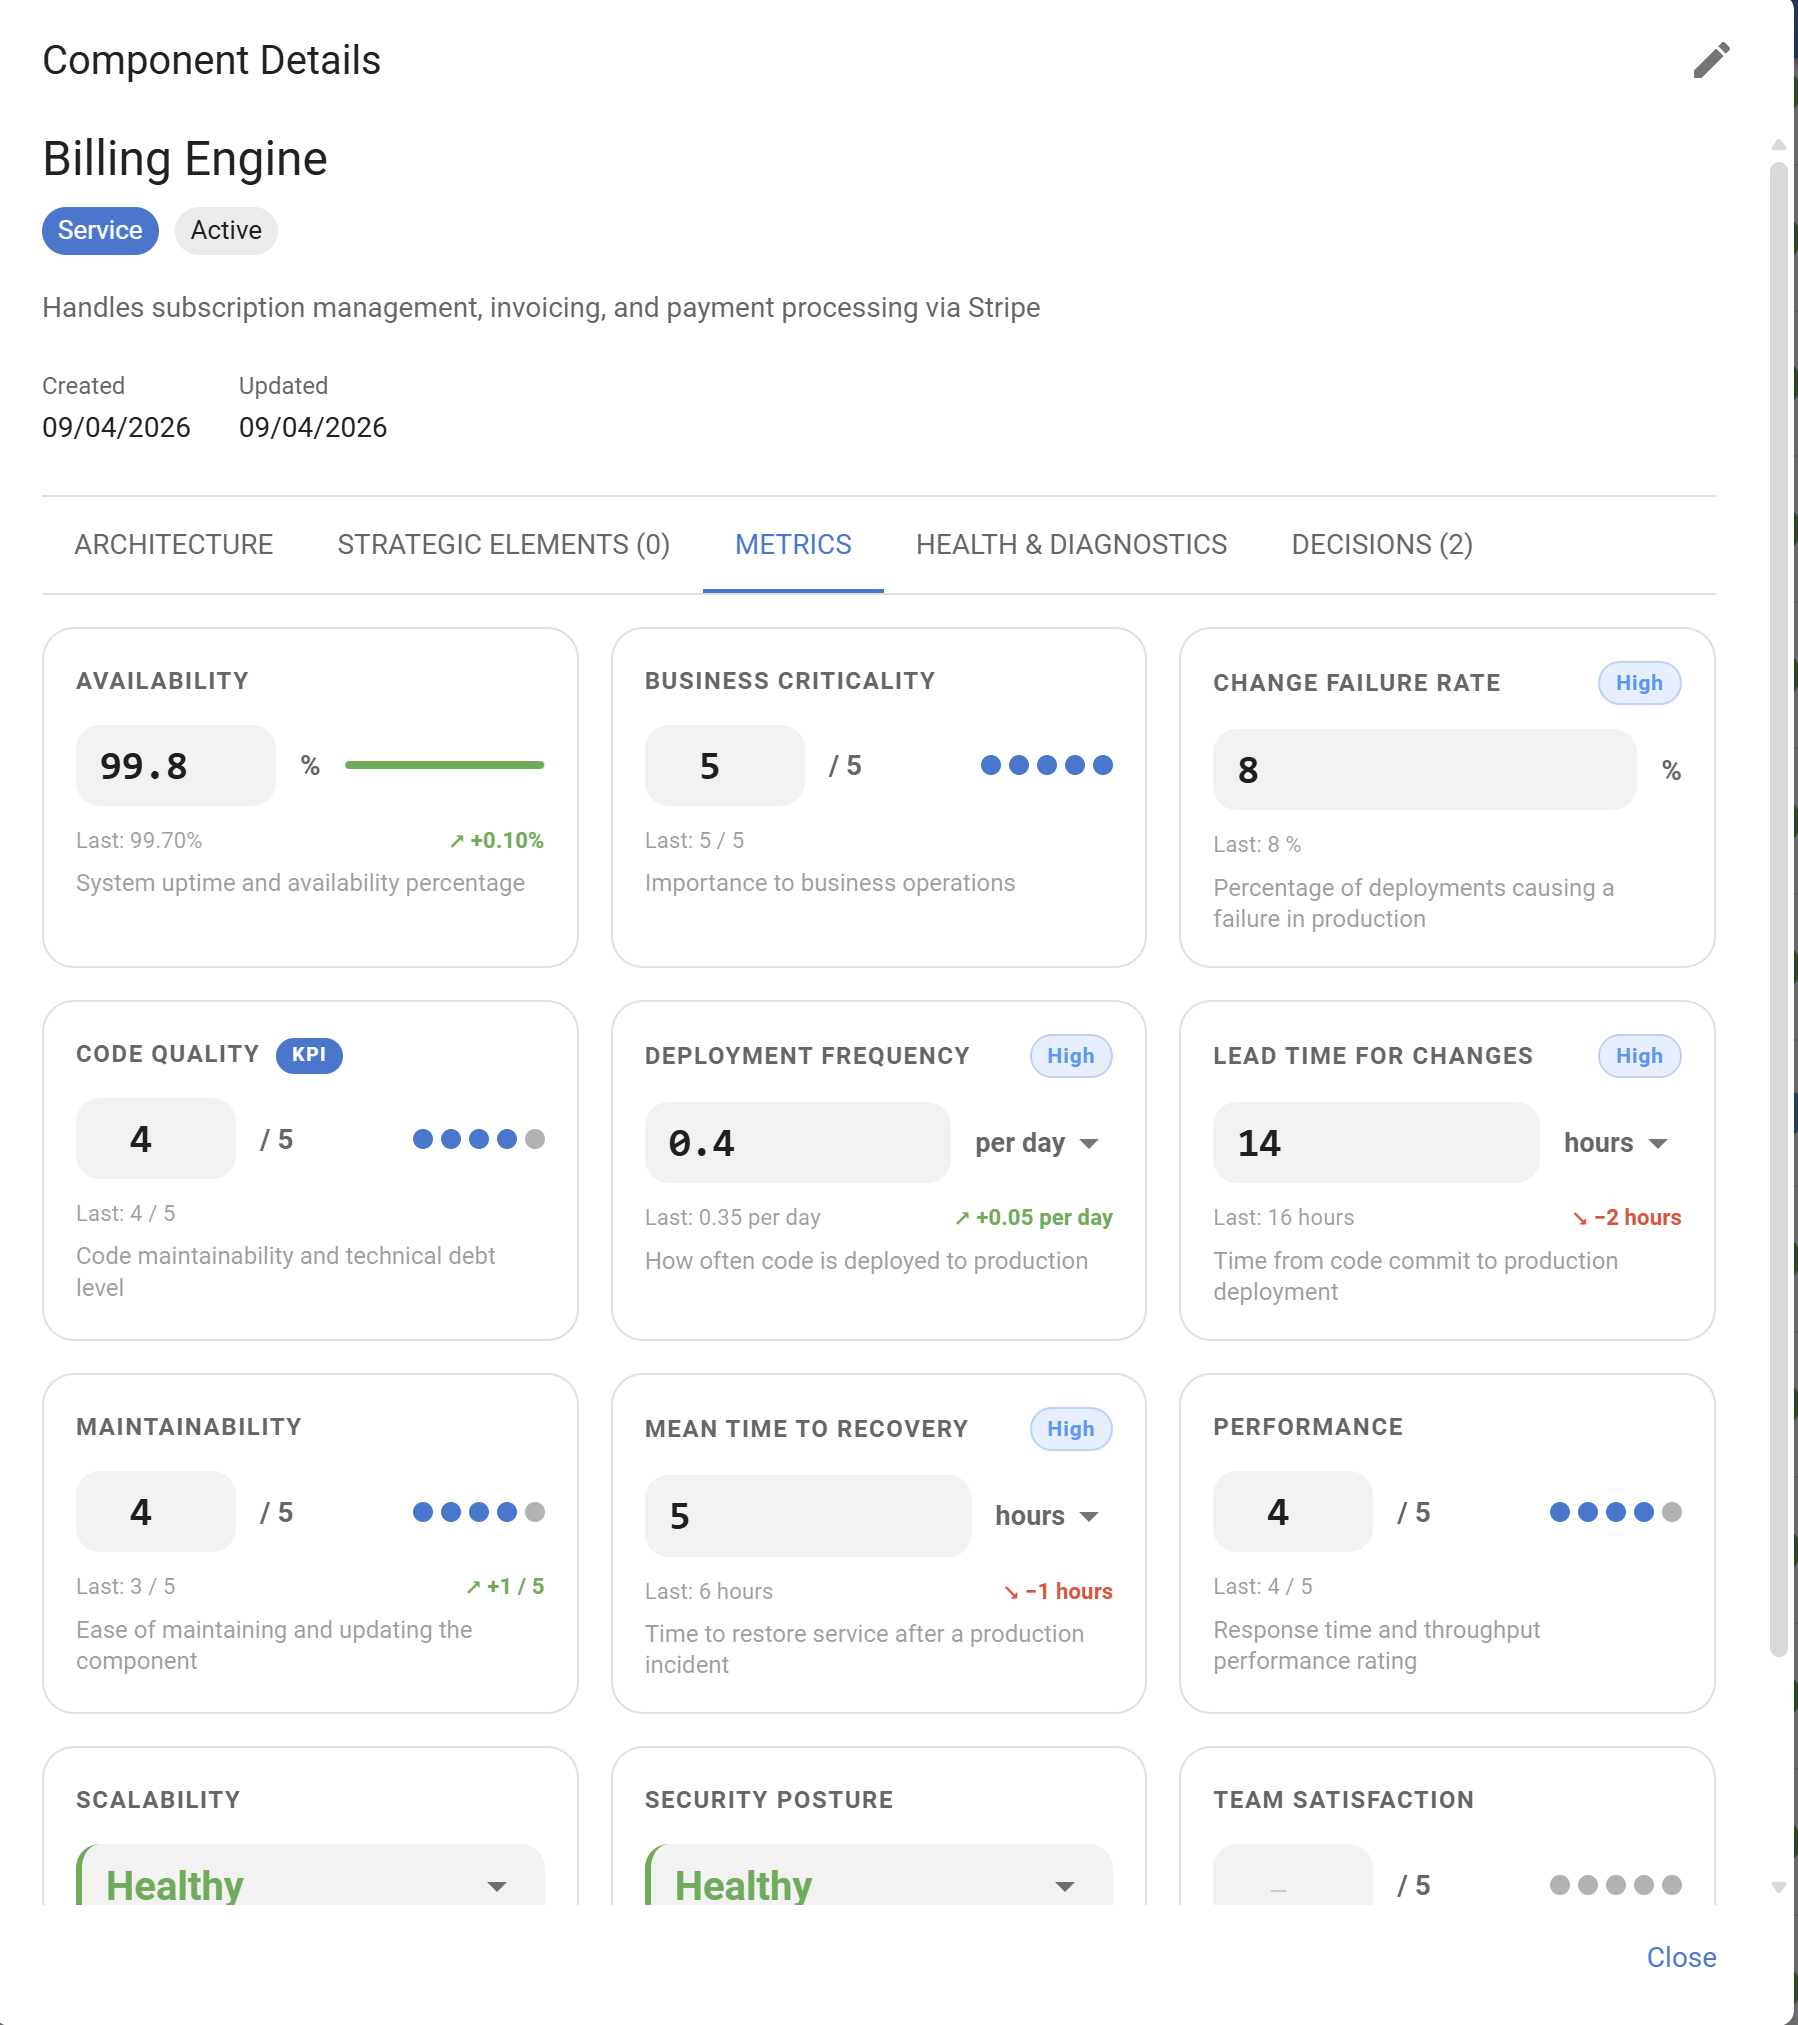Open Mean Time to Recovery hours dropdown
This screenshot has height=2025, width=1798.
coord(1047,1516)
